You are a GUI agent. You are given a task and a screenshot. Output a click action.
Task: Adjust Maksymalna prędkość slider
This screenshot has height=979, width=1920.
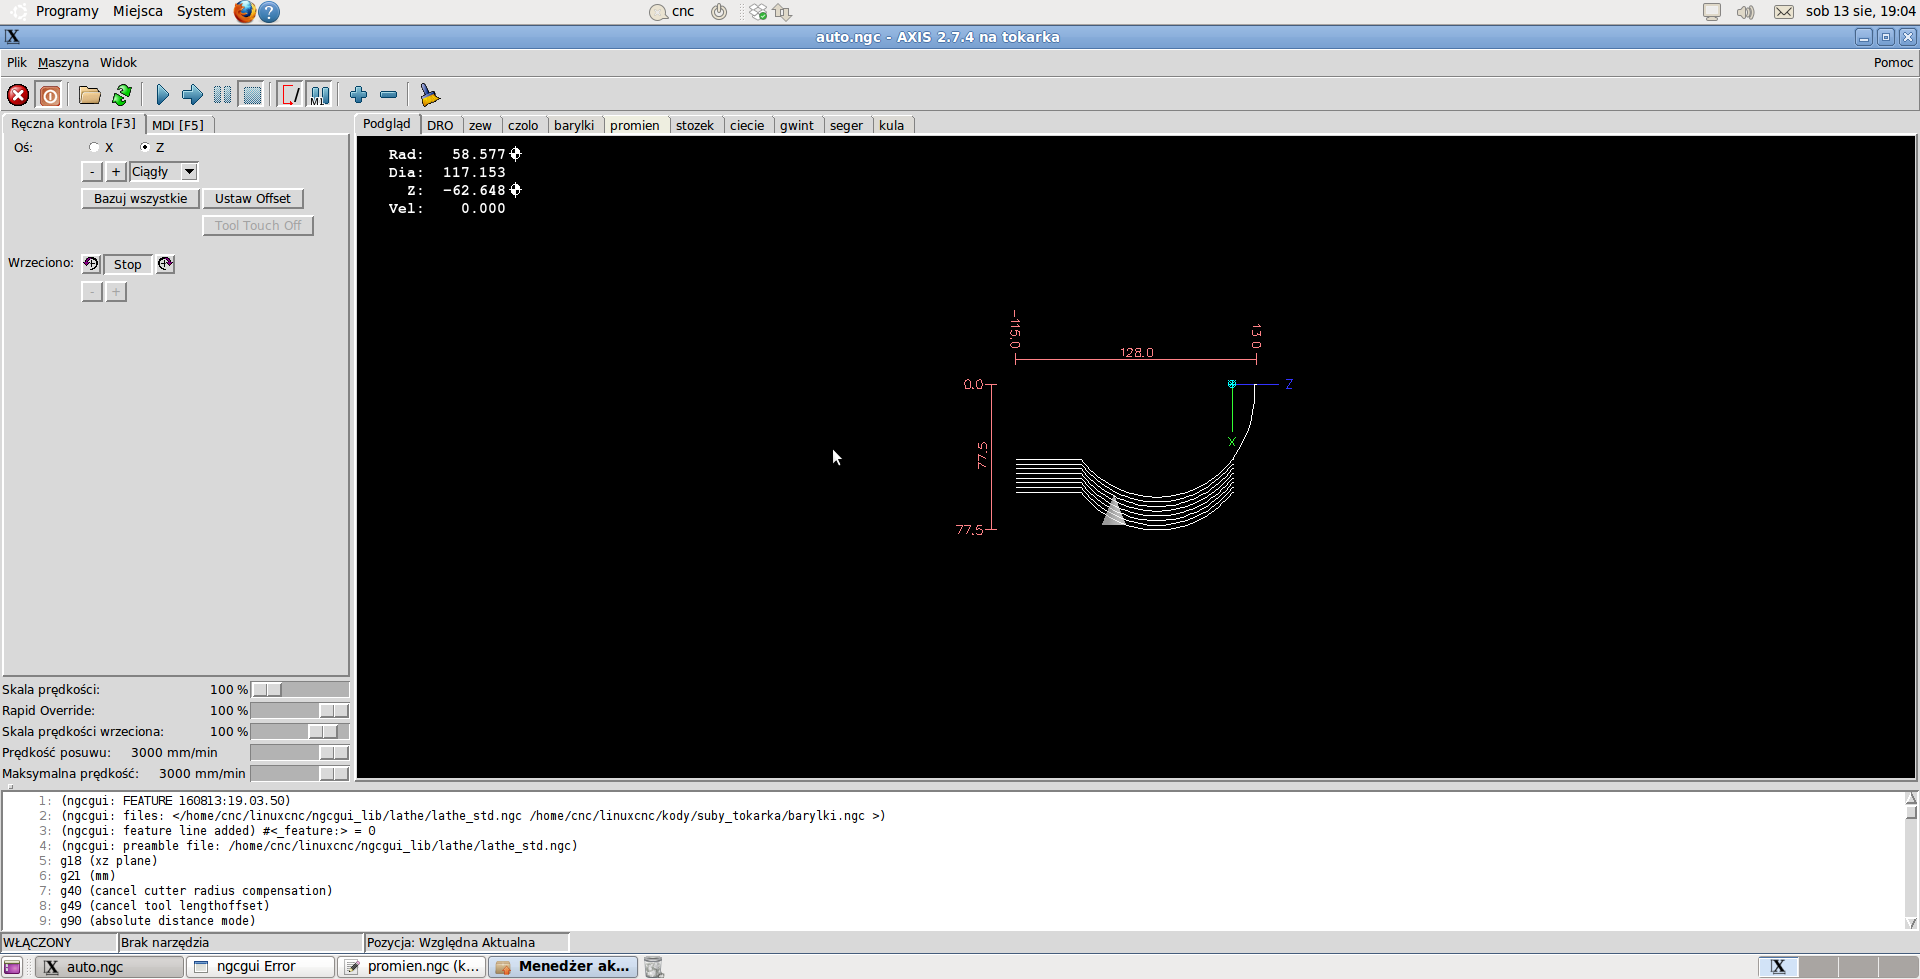pyautogui.click(x=300, y=774)
